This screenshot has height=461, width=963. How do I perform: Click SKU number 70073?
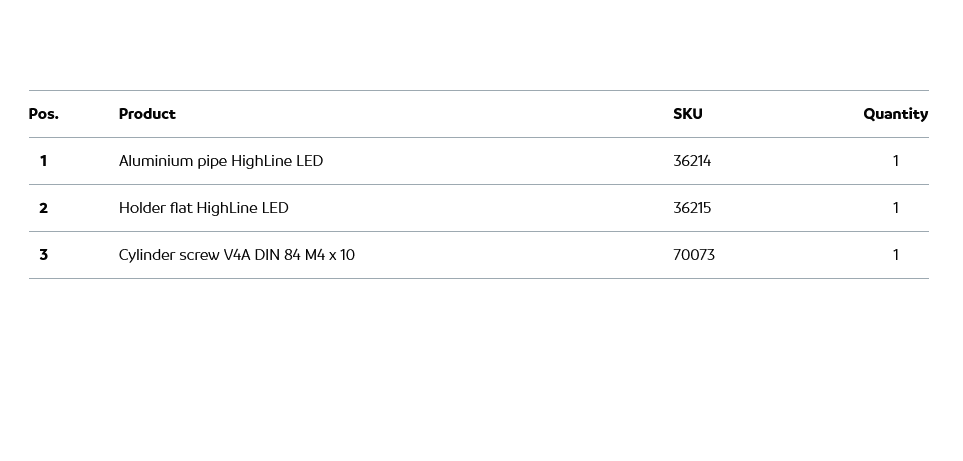pyautogui.click(x=693, y=255)
